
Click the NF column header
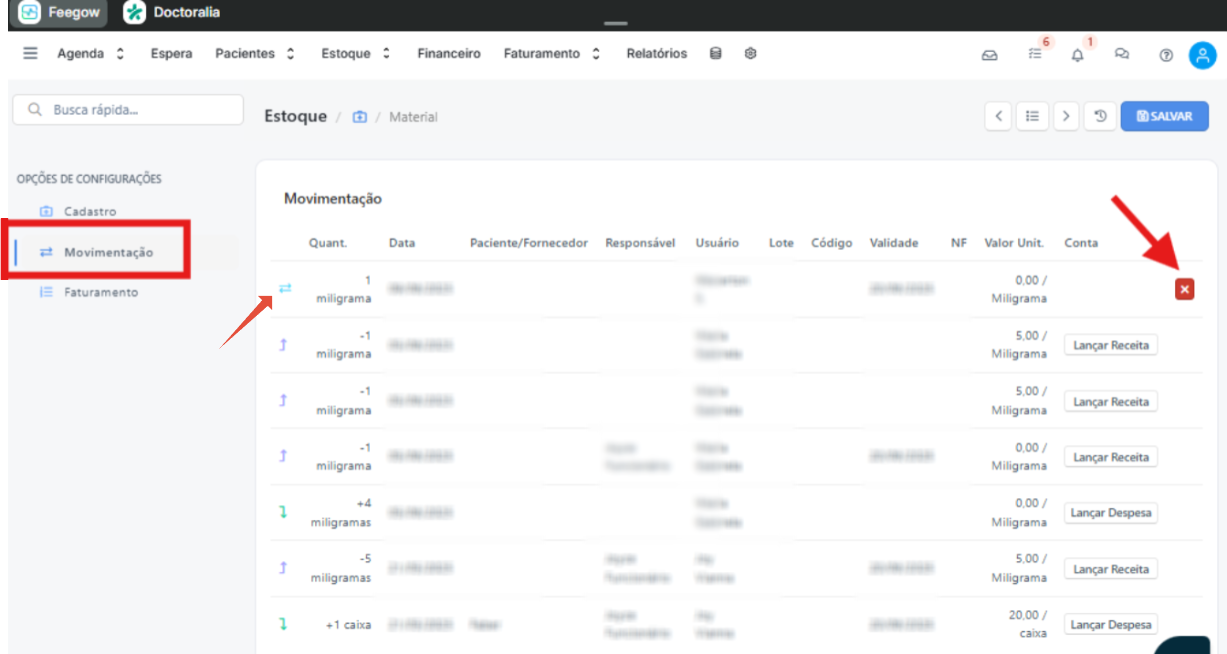click(959, 243)
